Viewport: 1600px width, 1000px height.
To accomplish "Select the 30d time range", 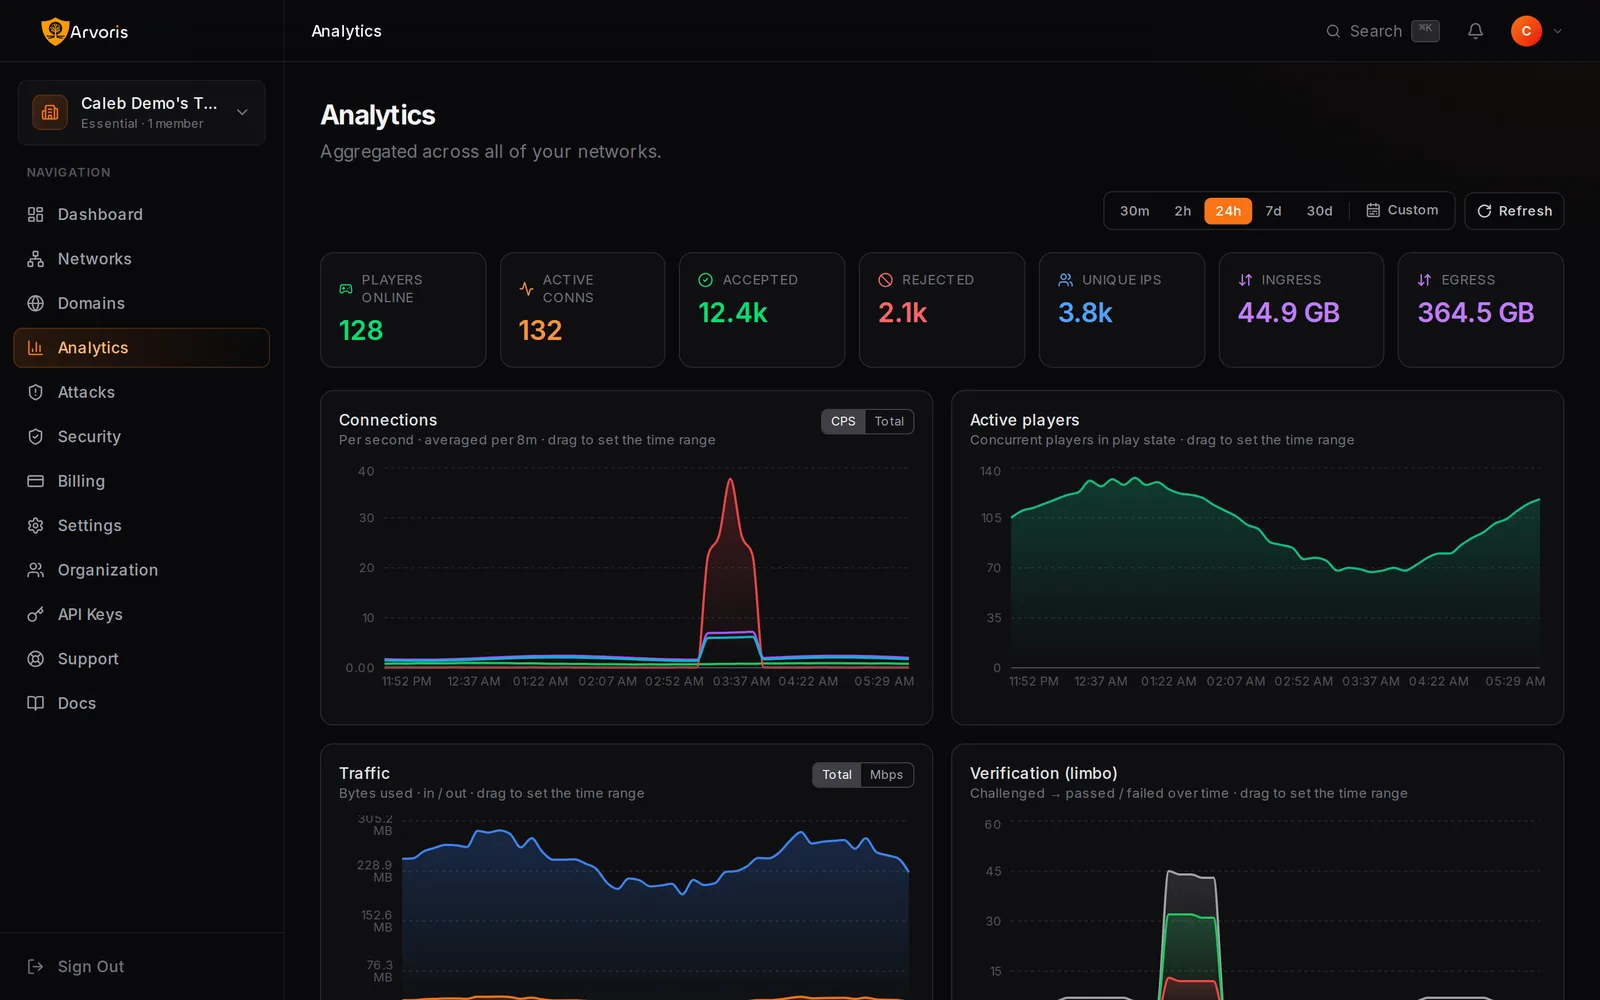I will [x=1319, y=211].
